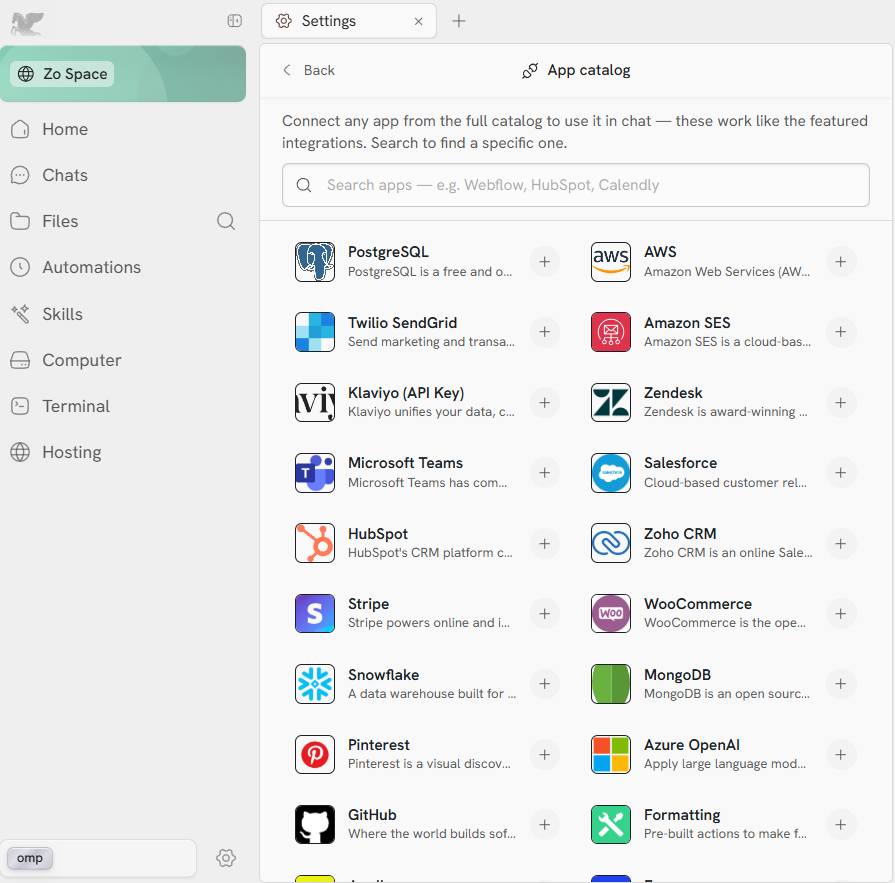
Task: Connect Twilio SendGrid using its plus button
Action: pyautogui.click(x=545, y=332)
